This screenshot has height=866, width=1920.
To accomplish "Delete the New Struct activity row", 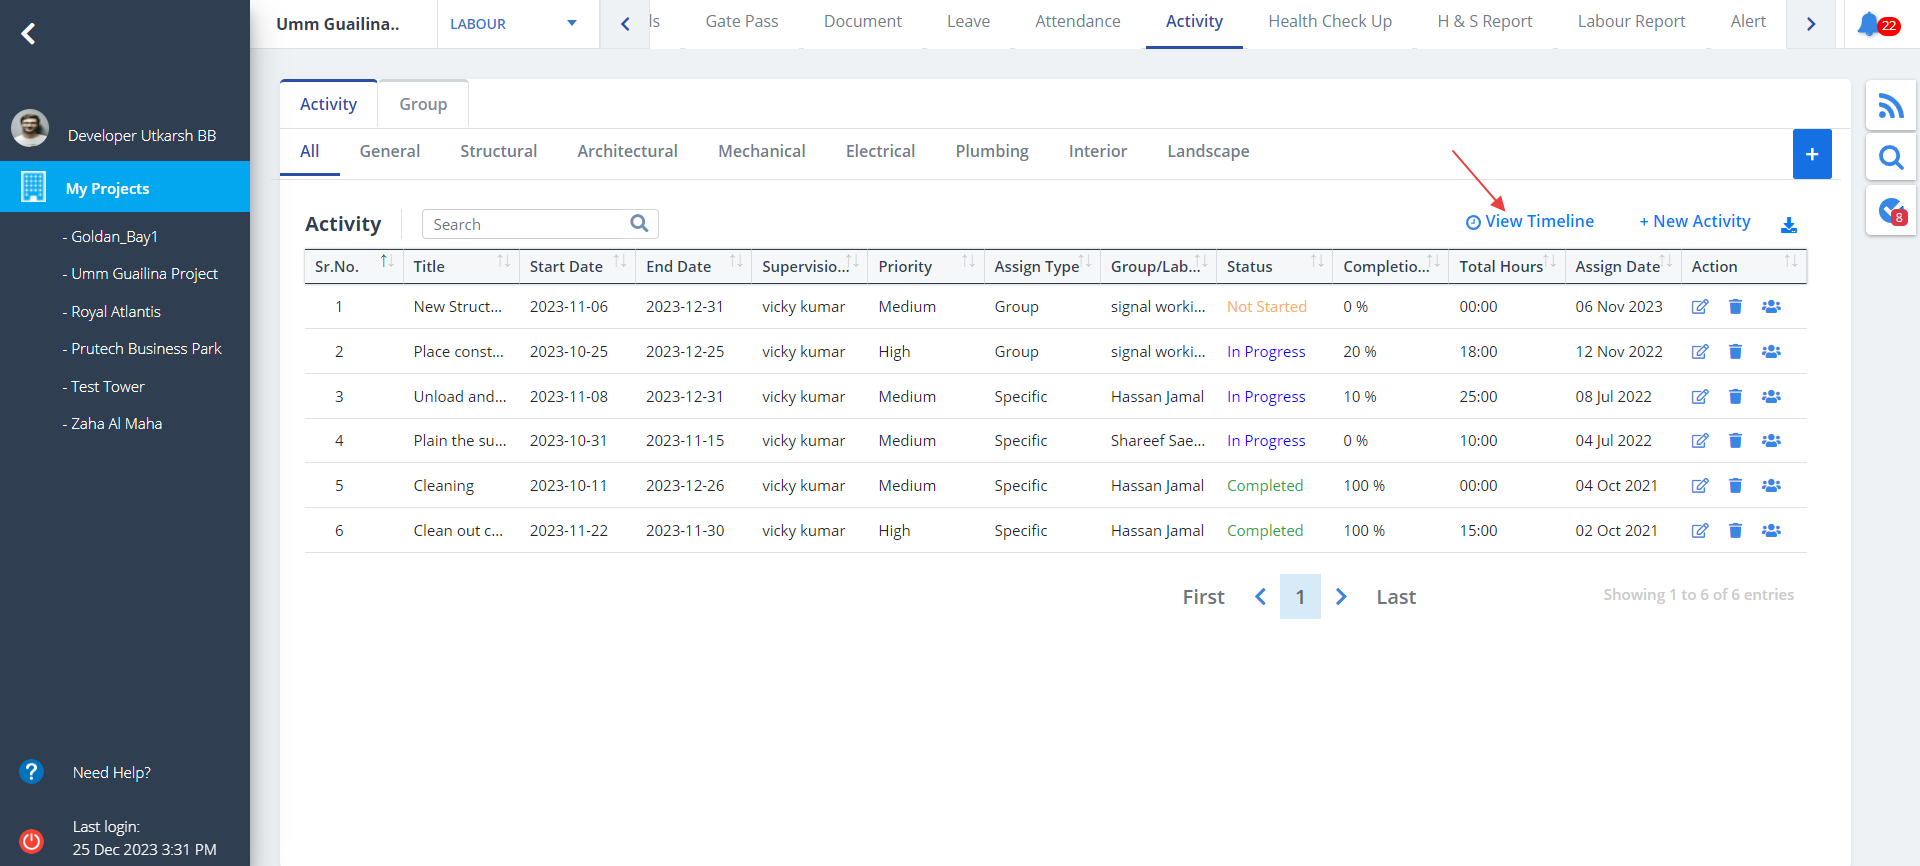I will click(1735, 307).
